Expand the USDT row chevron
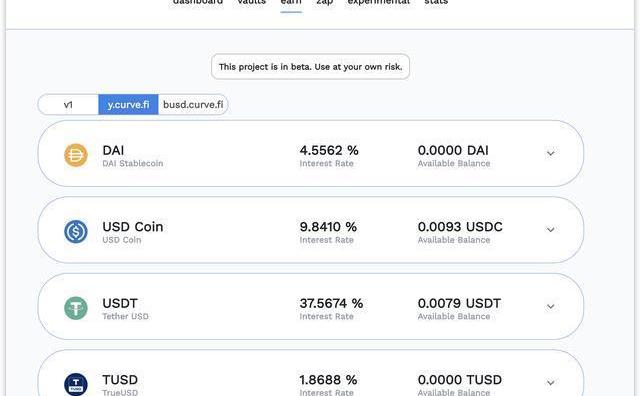Screen dimensions: 640x396 coord(551,306)
